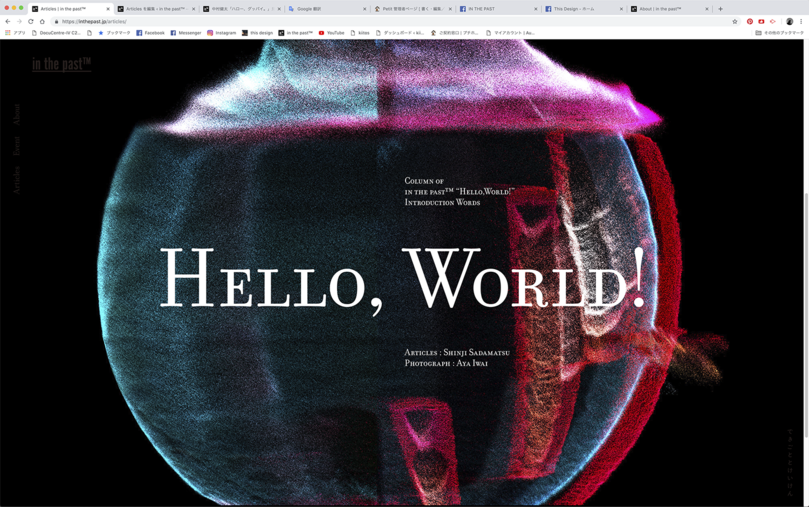Image resolution: width=809 pixels, height=507 pixels.
Task: Open a new tab with plus button
Action: [720, 9]
